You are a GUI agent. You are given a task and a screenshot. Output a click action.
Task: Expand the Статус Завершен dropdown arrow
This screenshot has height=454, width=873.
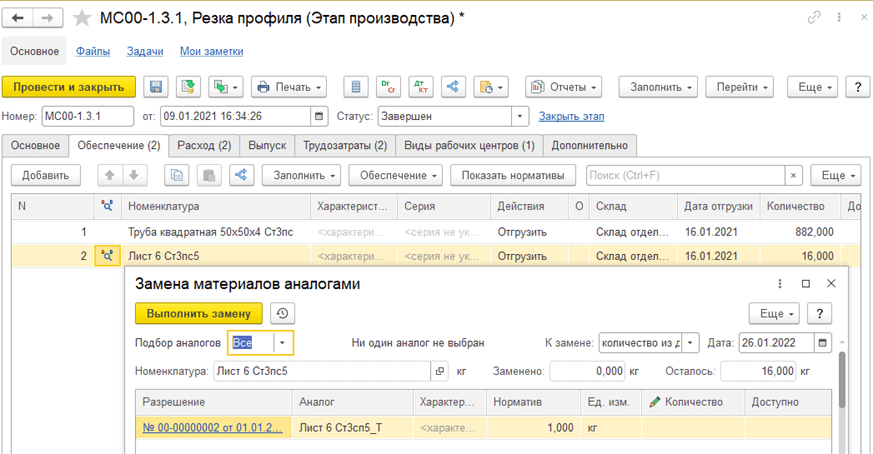[519, 116]
